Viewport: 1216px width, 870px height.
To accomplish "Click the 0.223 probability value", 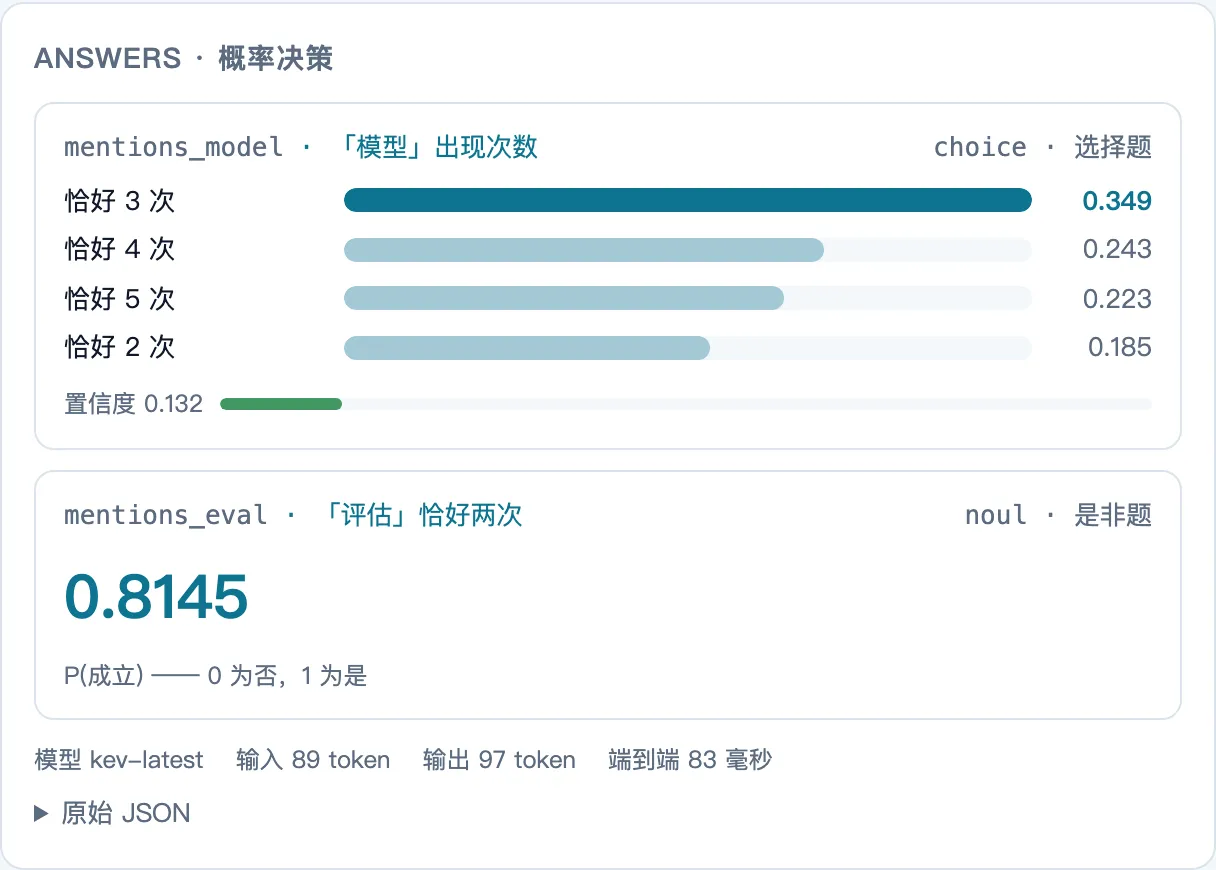I will tap(1117, 298).
